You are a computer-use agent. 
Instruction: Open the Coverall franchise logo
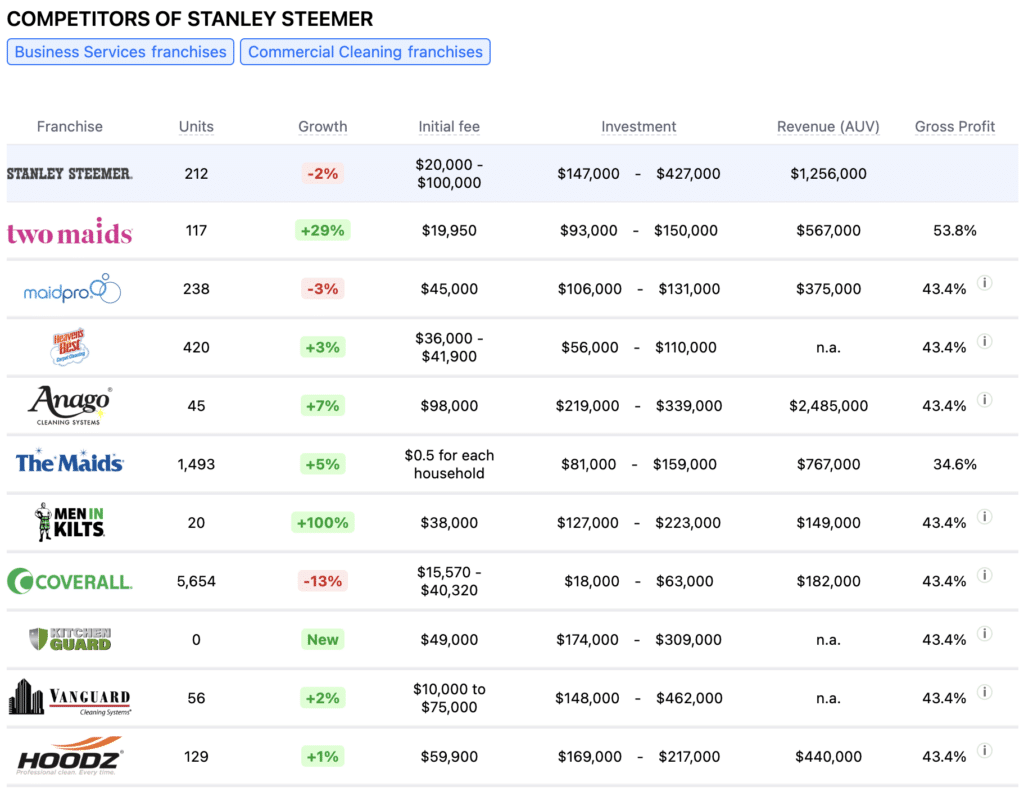pos(70,581)
